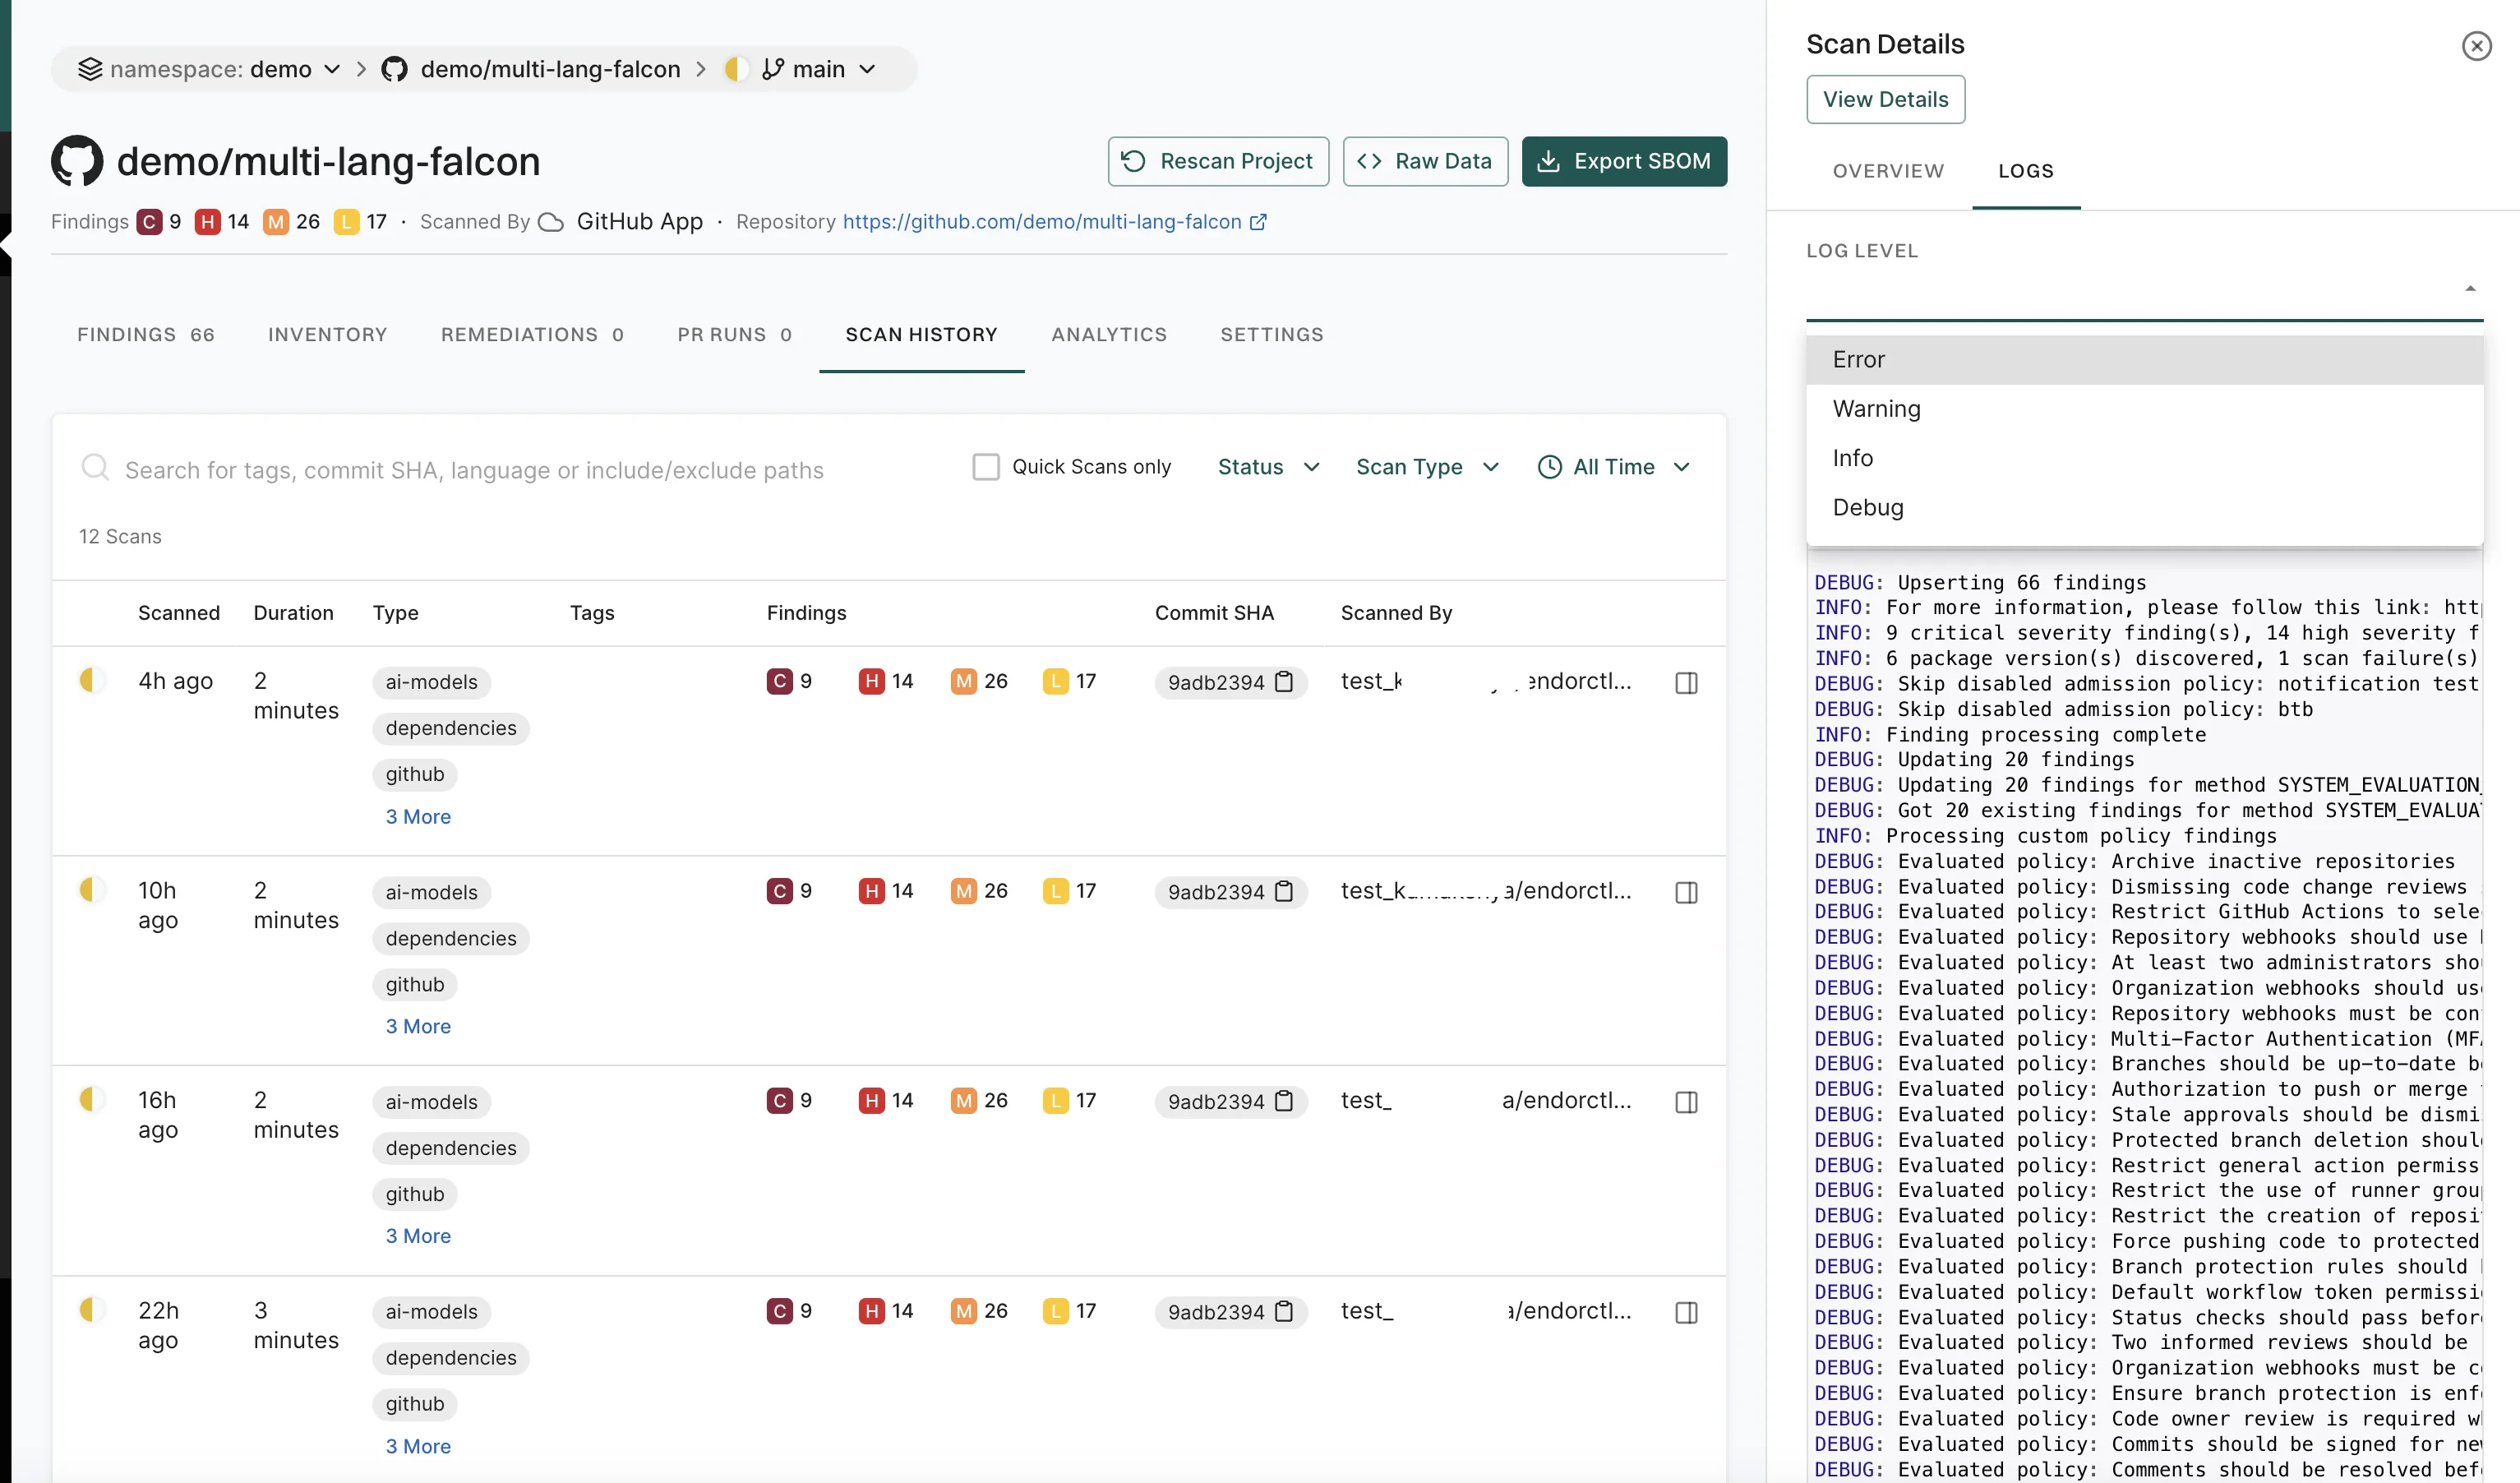Click the Rescan Project button
Image resolution: width=2520 pixels, height=1483 pixels.
[1217, 161]
